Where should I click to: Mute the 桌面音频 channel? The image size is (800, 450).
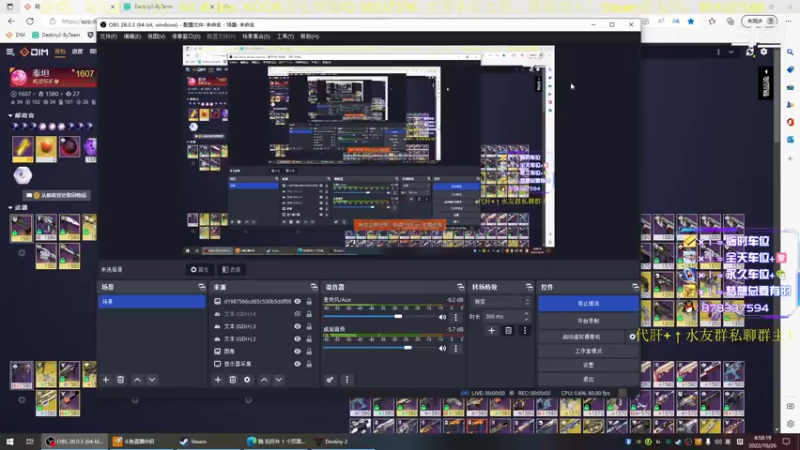[x=442, y=349]
